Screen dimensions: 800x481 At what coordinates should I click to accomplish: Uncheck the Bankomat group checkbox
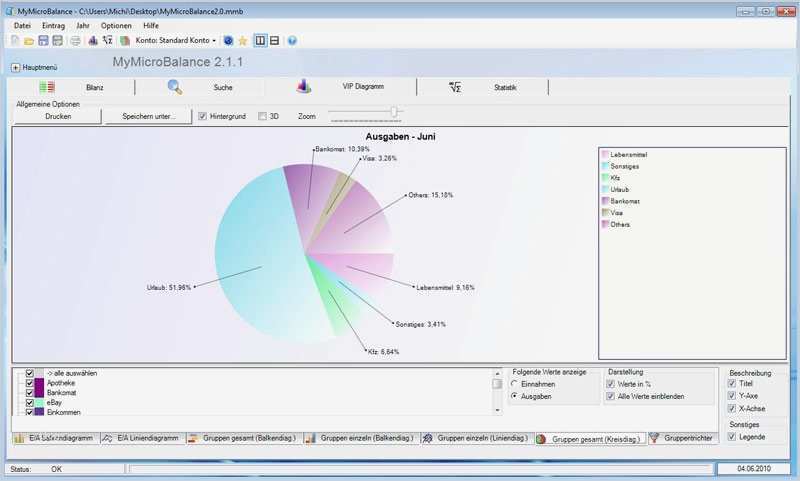[30, 393]
